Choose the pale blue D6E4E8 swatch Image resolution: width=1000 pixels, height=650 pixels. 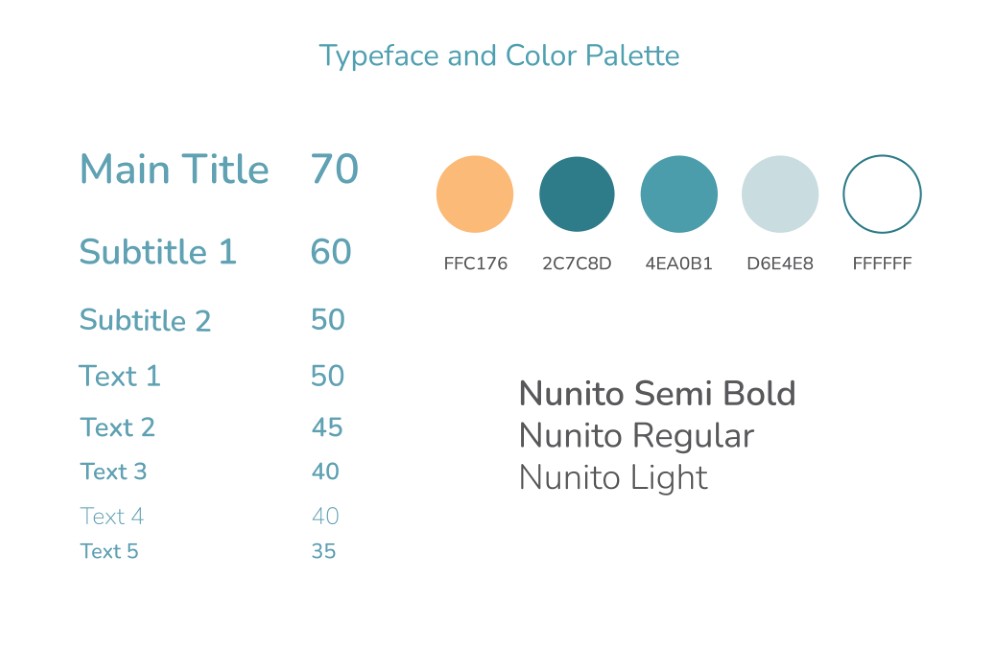tap(780, 194)
